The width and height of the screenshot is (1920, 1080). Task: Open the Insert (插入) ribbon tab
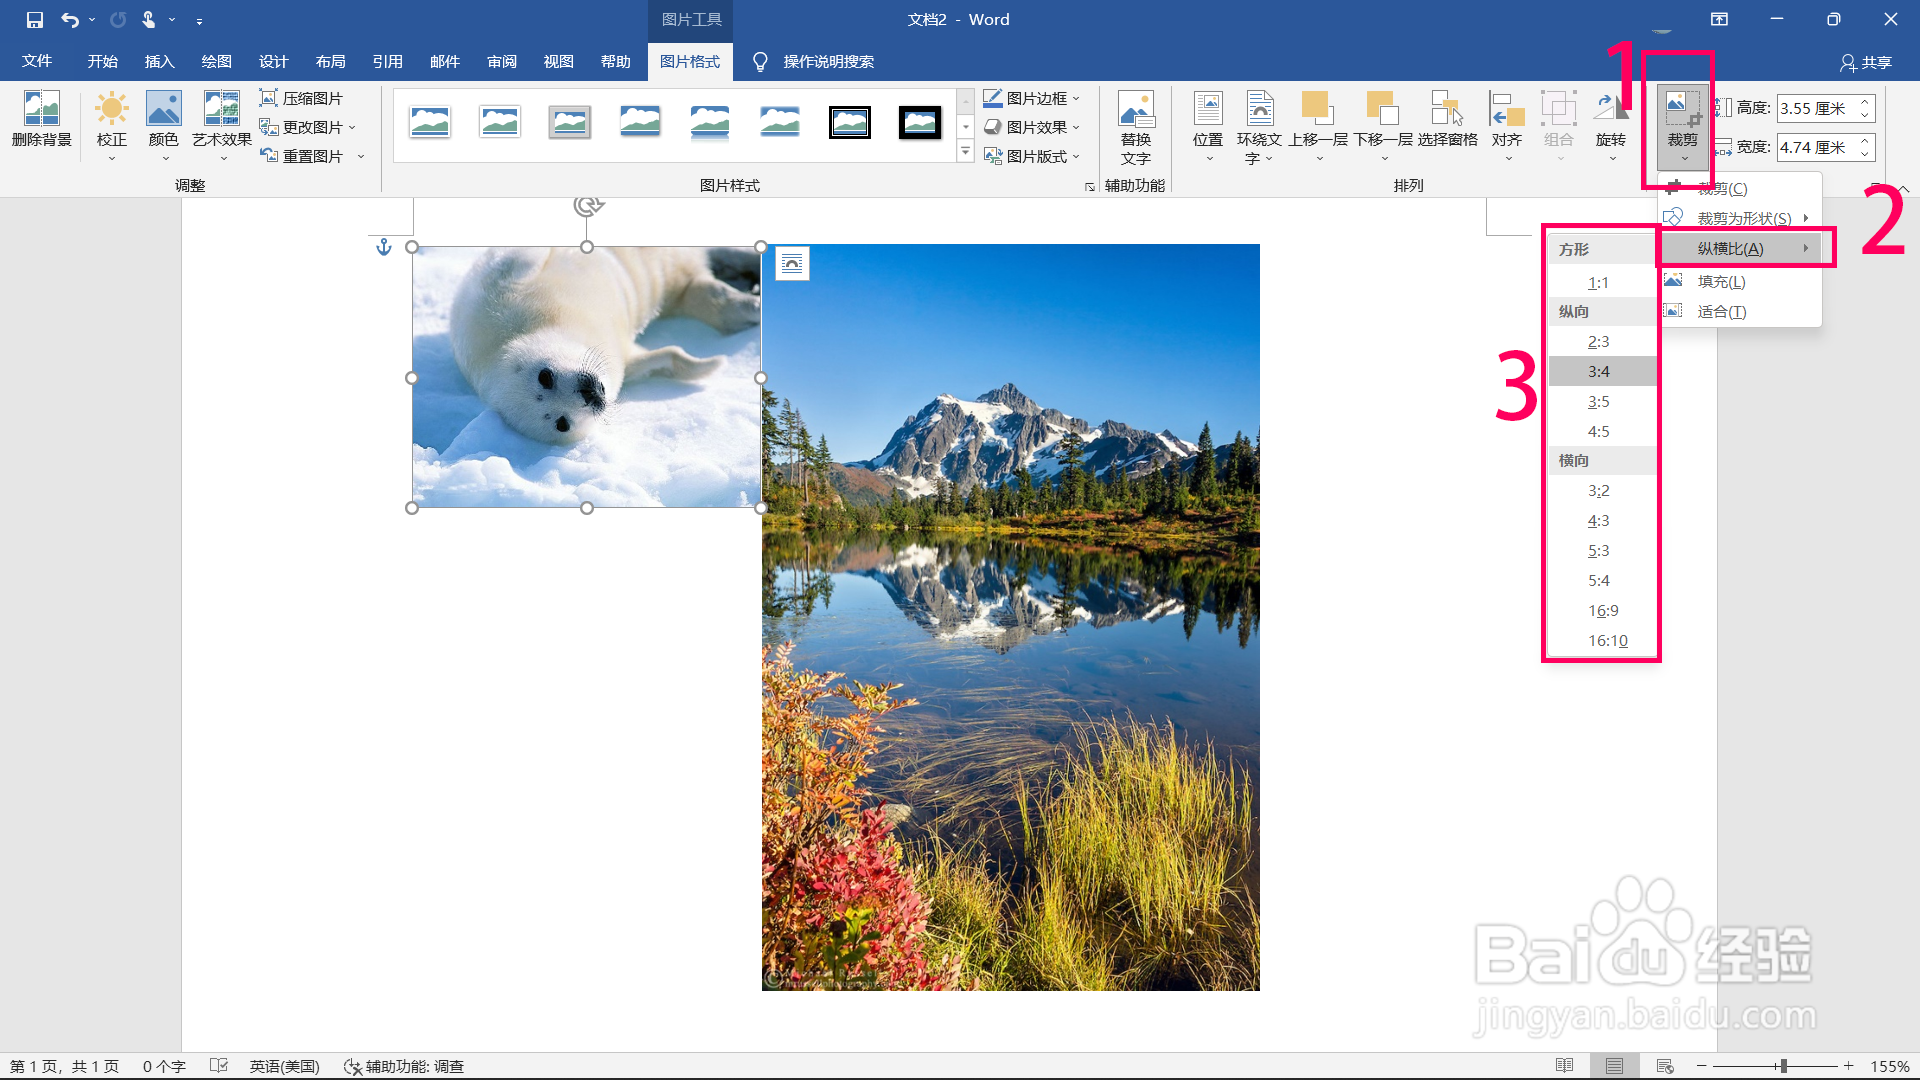click(159, 62)
